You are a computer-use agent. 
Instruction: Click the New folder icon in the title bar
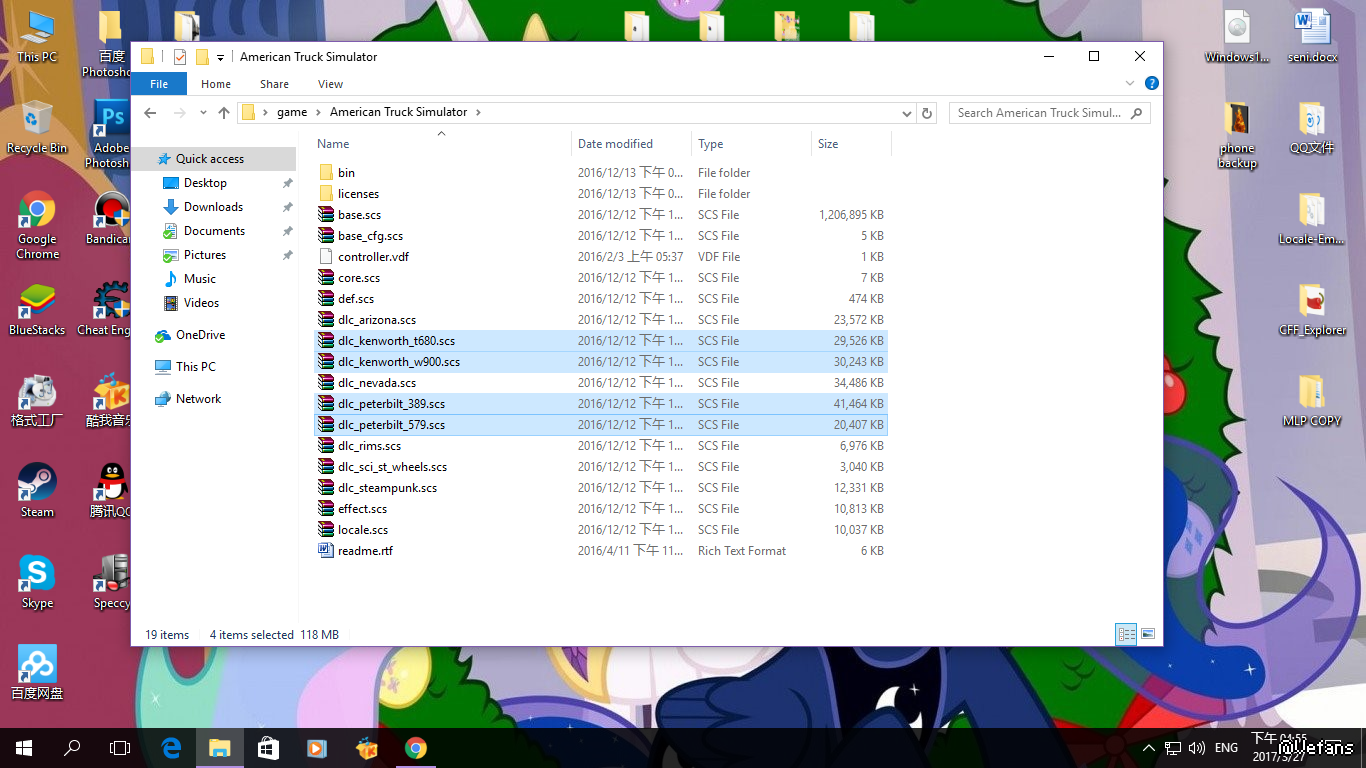pyautogui.click(x=202, y=57)
